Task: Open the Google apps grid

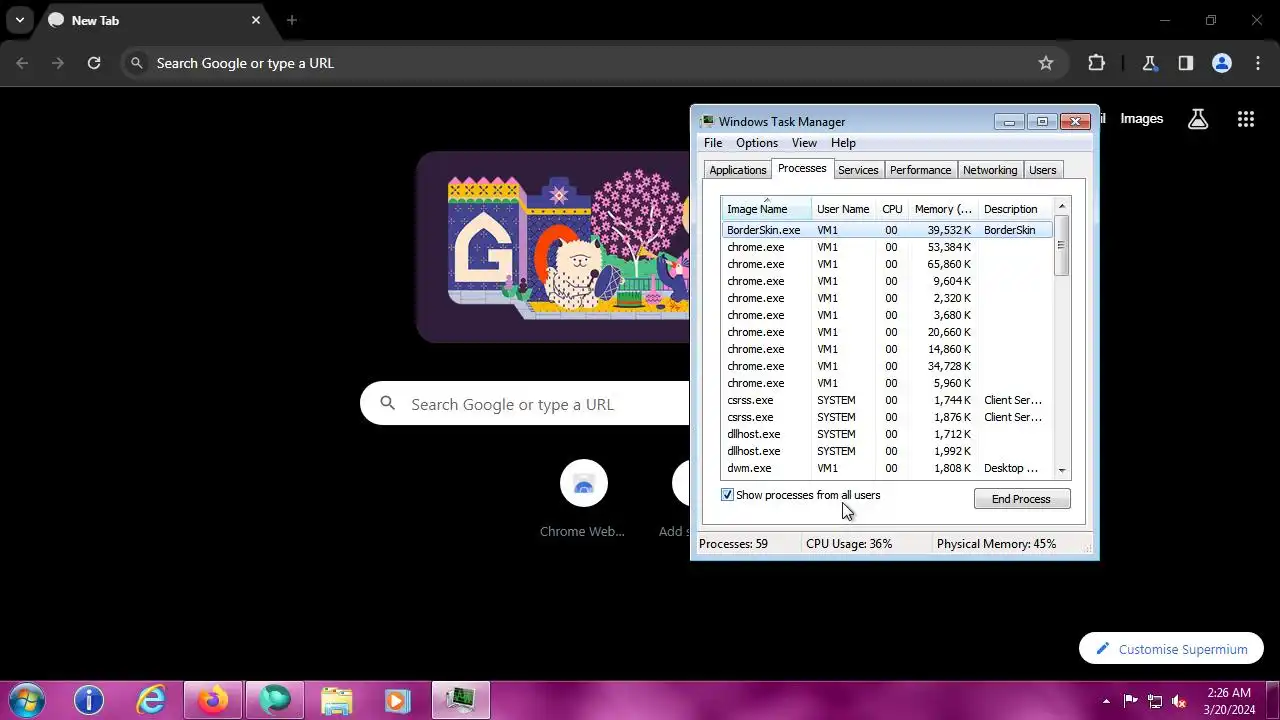Action: [x=1246, y=119]
